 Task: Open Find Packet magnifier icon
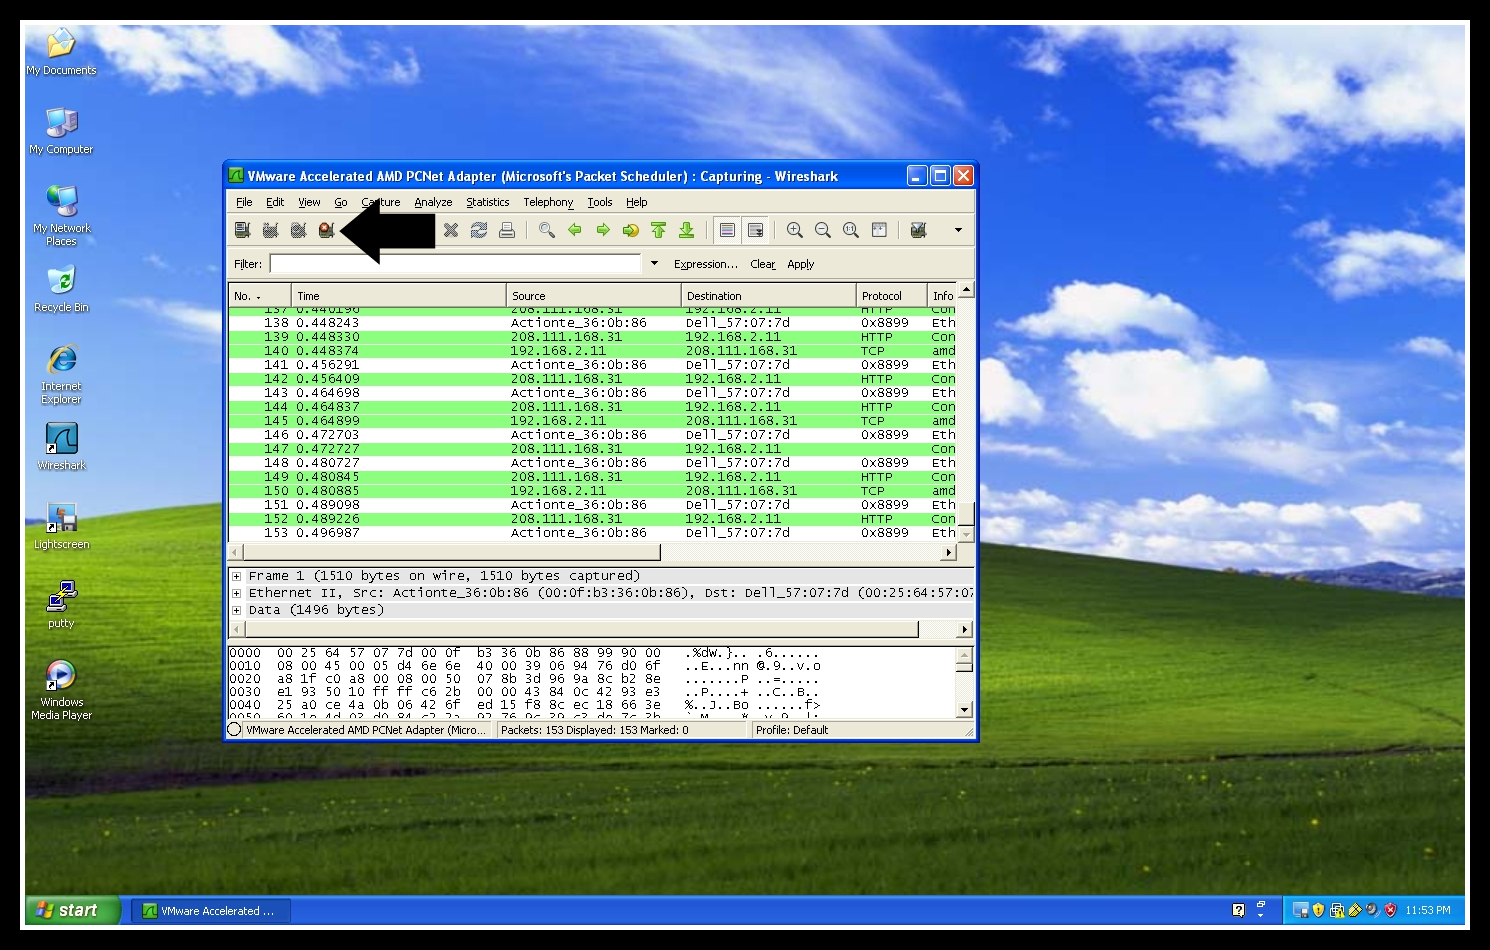pyautogui.click(x=547, y=230)
